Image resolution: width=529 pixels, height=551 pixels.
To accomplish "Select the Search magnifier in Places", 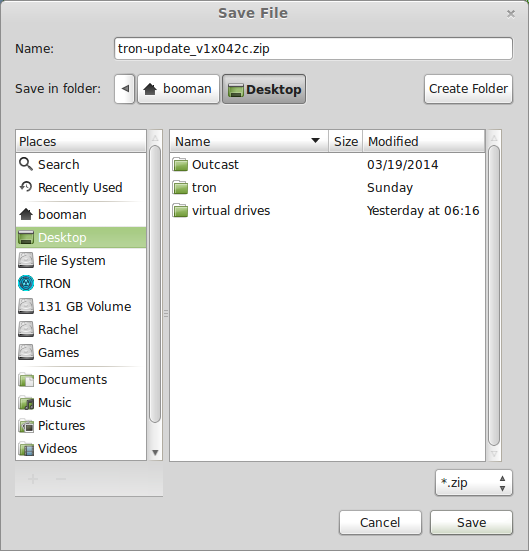I will (x=26, y=164).
